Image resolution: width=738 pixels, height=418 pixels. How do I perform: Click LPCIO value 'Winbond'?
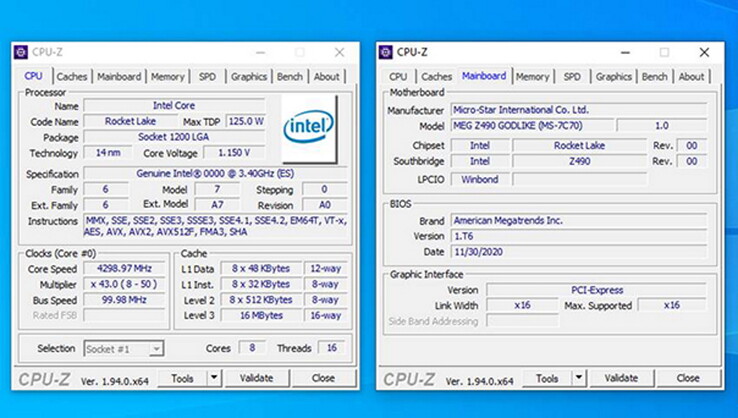tap(480, 179)
